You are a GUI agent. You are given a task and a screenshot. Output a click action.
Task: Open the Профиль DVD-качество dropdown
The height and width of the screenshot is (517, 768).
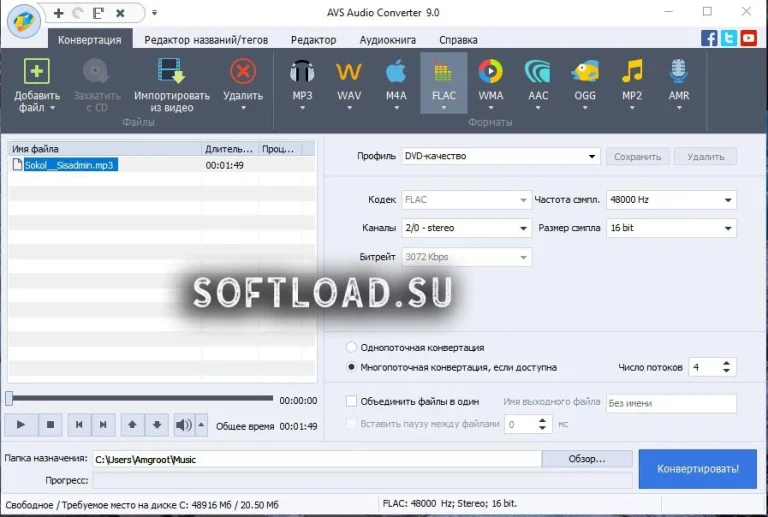501,156
